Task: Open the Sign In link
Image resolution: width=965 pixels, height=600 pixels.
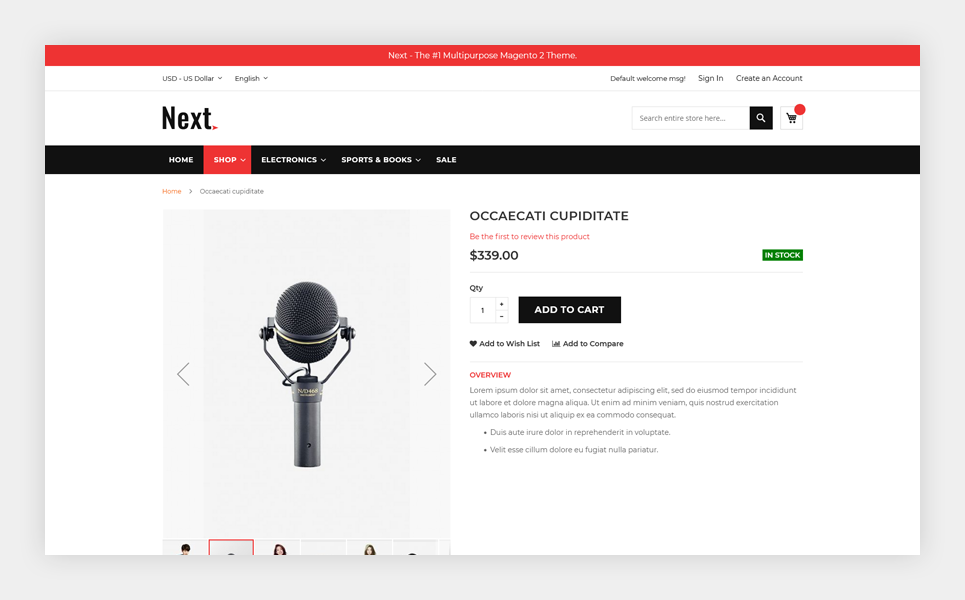Action: pyautogui.click(x=710, y=78)
